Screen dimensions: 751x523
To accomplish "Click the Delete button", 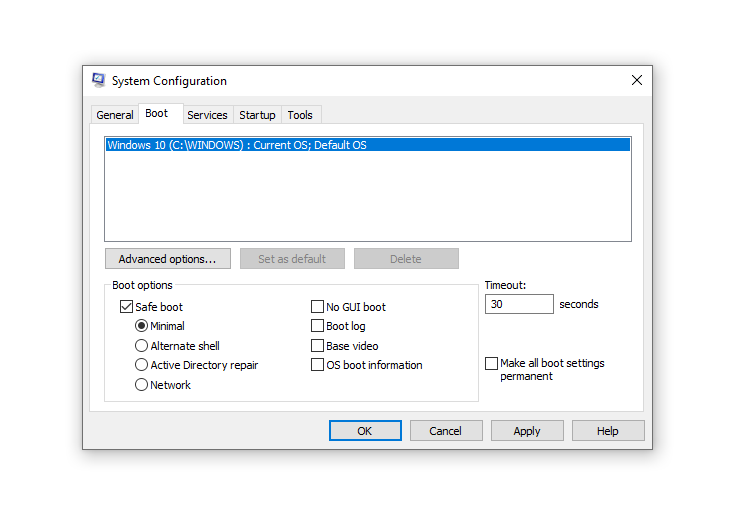I will click(406, 259).
